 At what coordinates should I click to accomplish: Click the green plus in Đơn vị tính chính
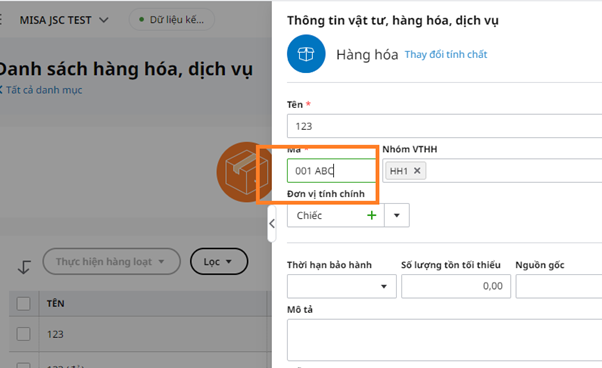tap(371, 215)
